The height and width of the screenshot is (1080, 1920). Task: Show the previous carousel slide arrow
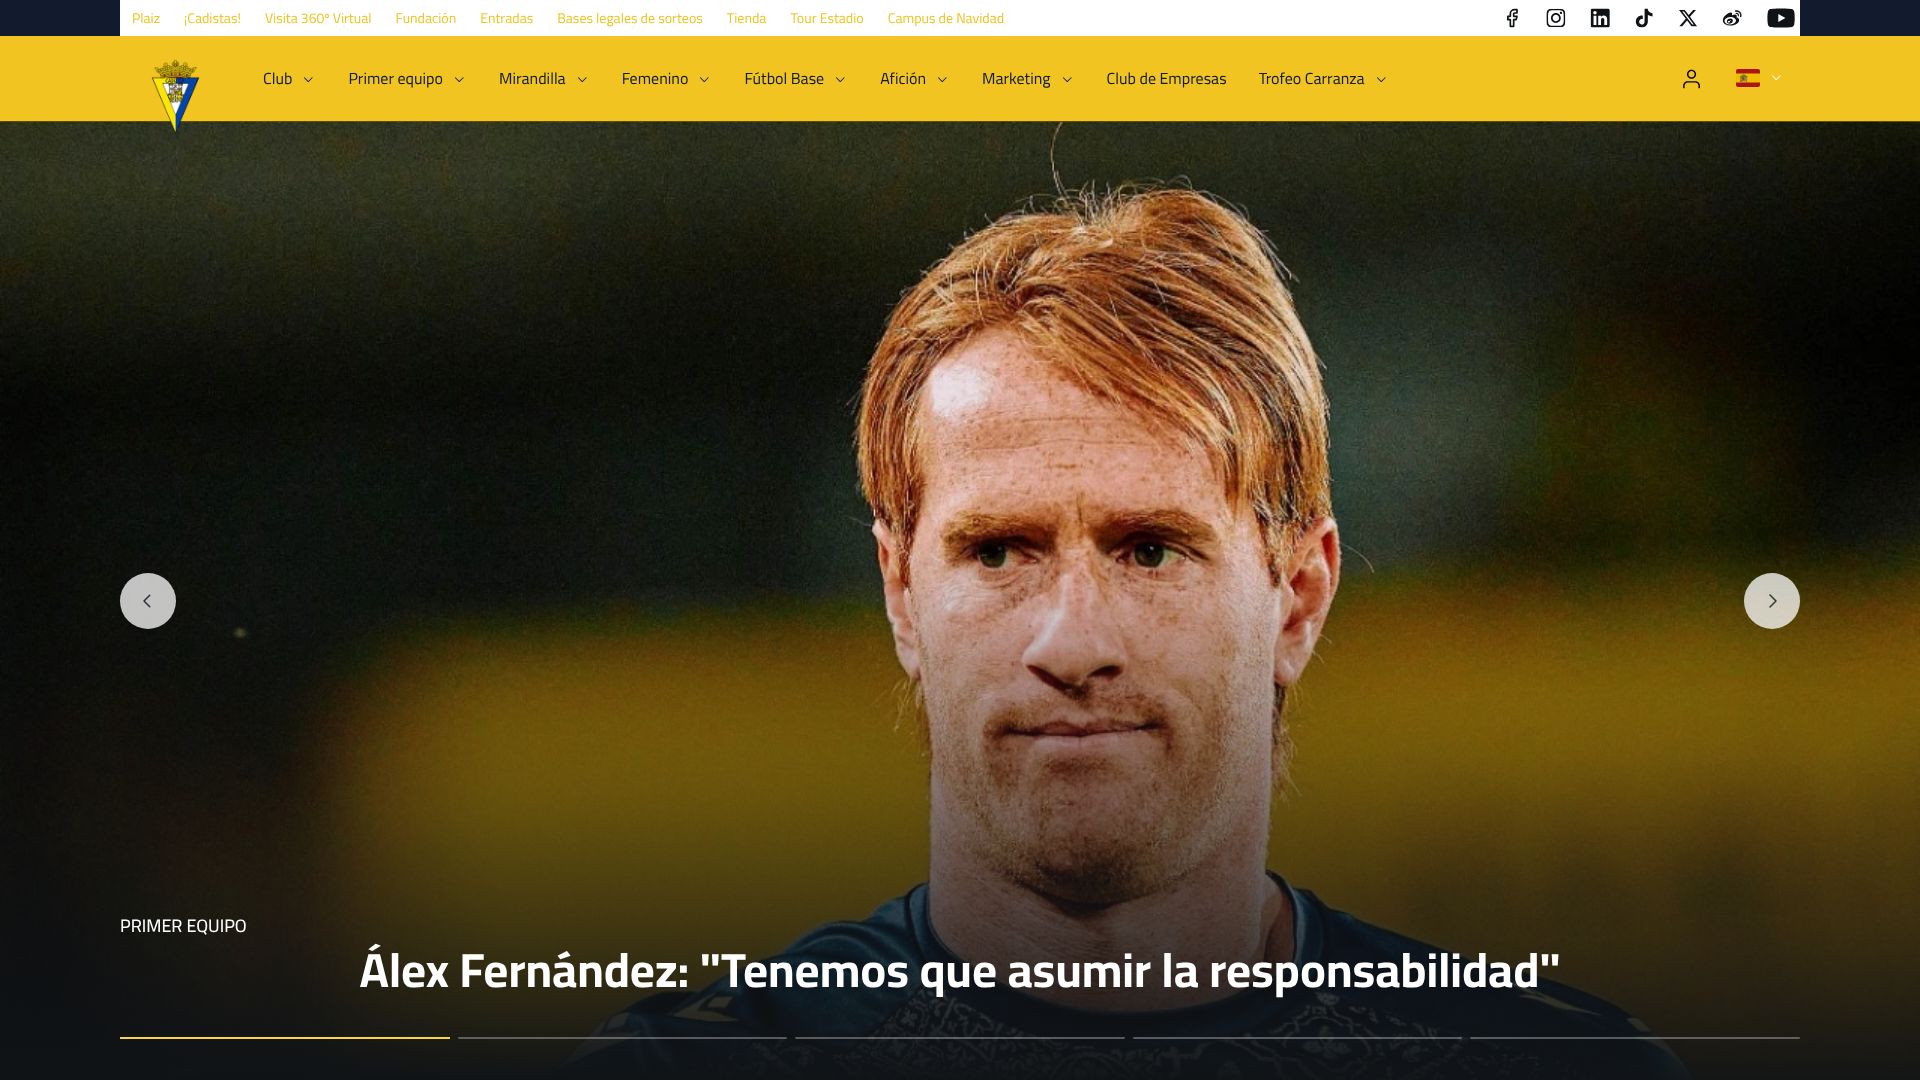[x=148, y=601]
